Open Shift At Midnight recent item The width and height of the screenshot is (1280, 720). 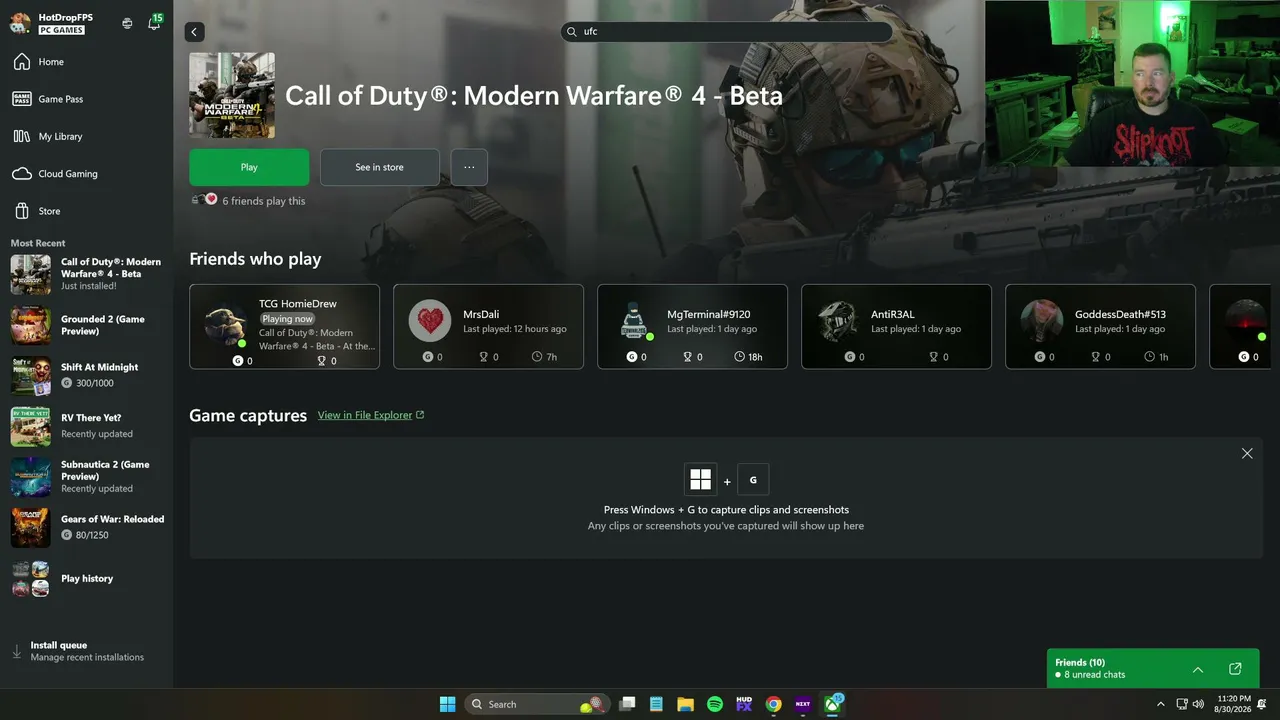coord(86,375)
